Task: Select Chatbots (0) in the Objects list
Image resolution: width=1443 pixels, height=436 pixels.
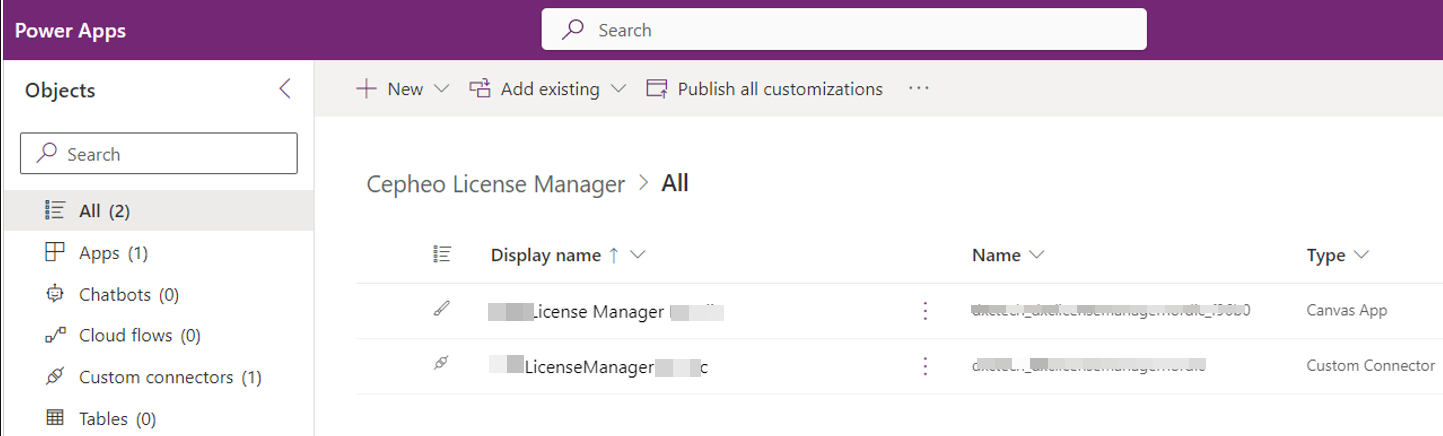Action: [157, 294]
